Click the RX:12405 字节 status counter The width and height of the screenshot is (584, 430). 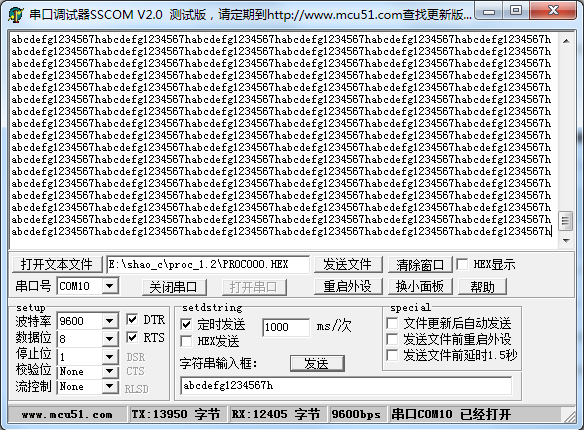(x=276, y=414)
